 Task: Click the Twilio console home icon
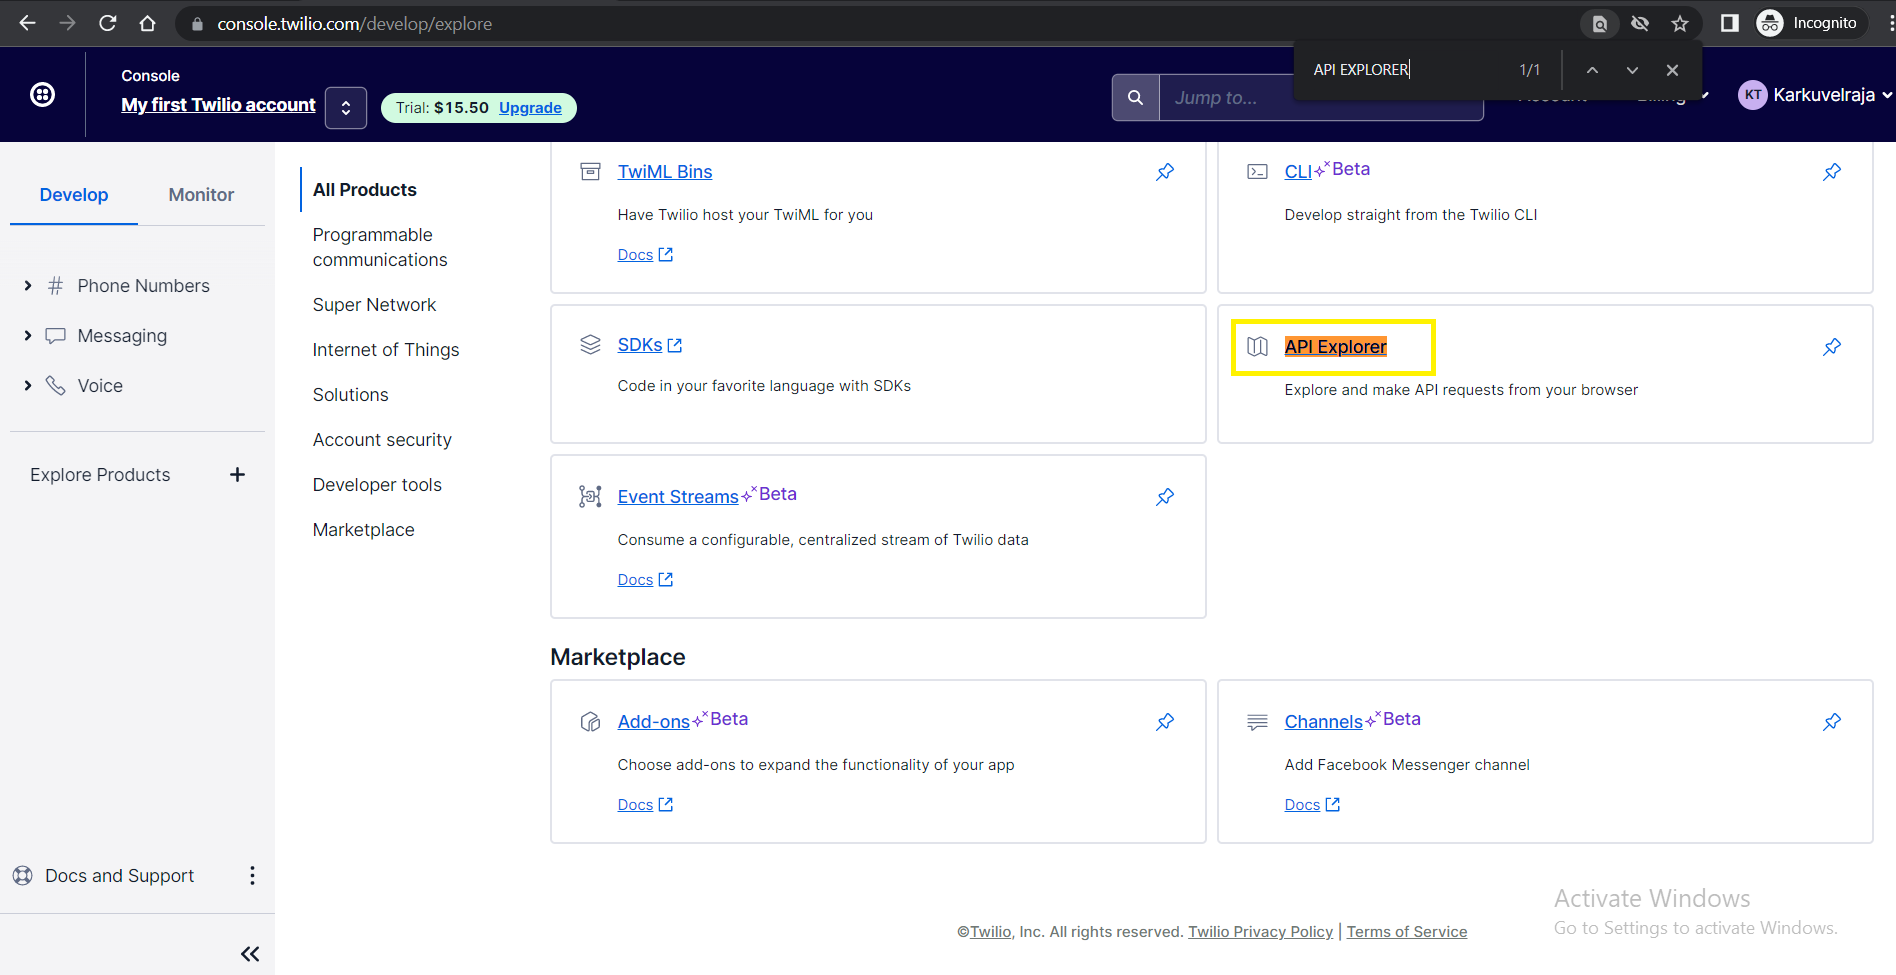[x=42, y=95]
